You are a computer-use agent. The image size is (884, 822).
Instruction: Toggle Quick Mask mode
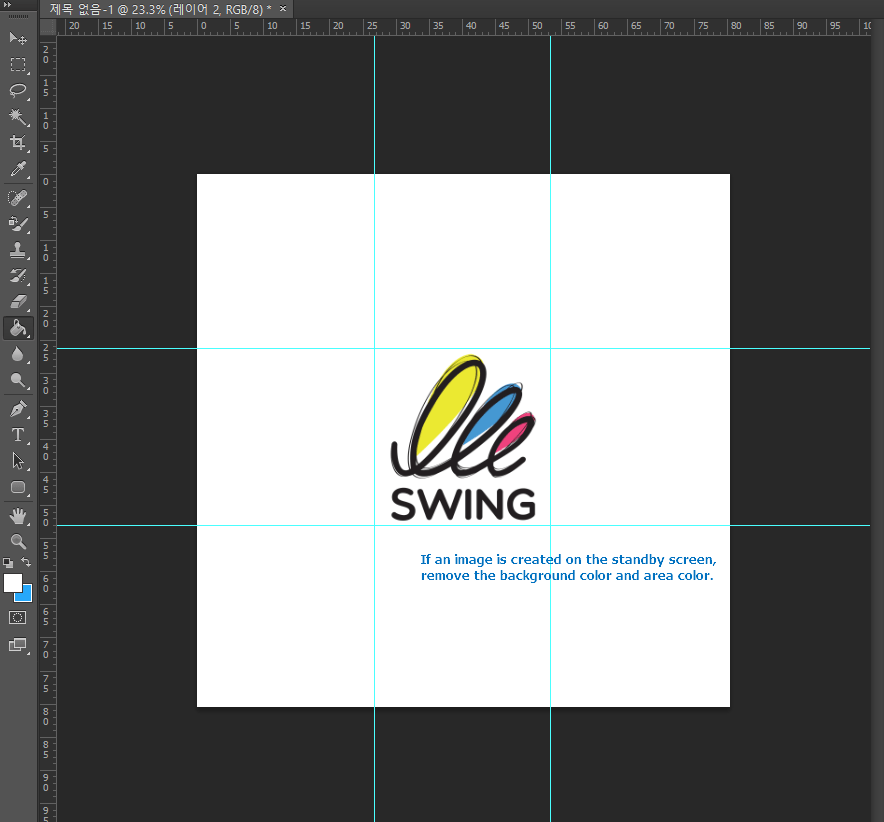pos(18,617)
